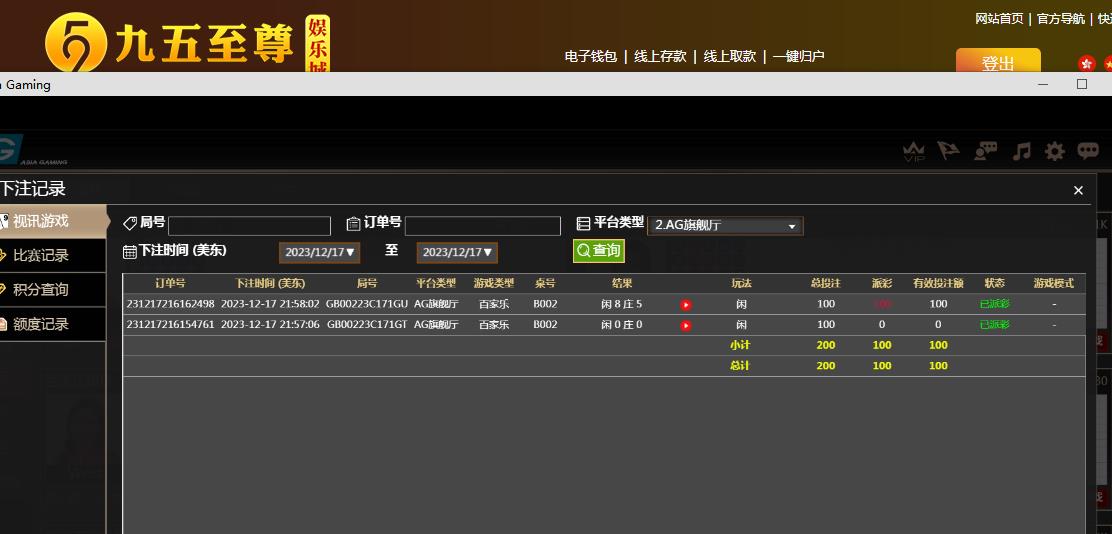Click bet time 2023-12-17 21:58:02

point(270,304)
